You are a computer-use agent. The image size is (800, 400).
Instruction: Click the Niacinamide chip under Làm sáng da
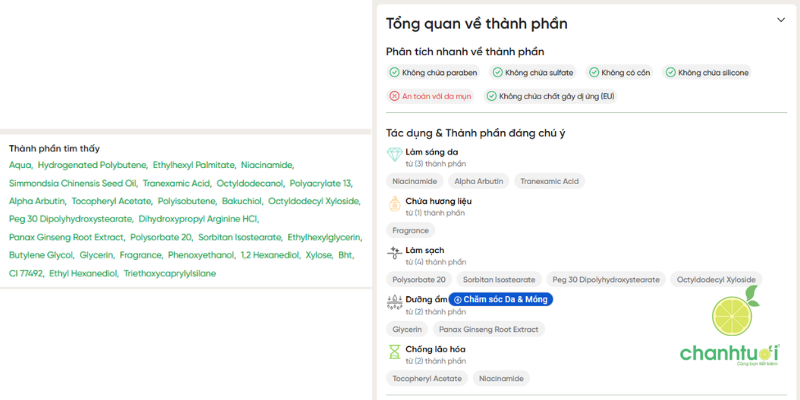[x=415, y=181]
